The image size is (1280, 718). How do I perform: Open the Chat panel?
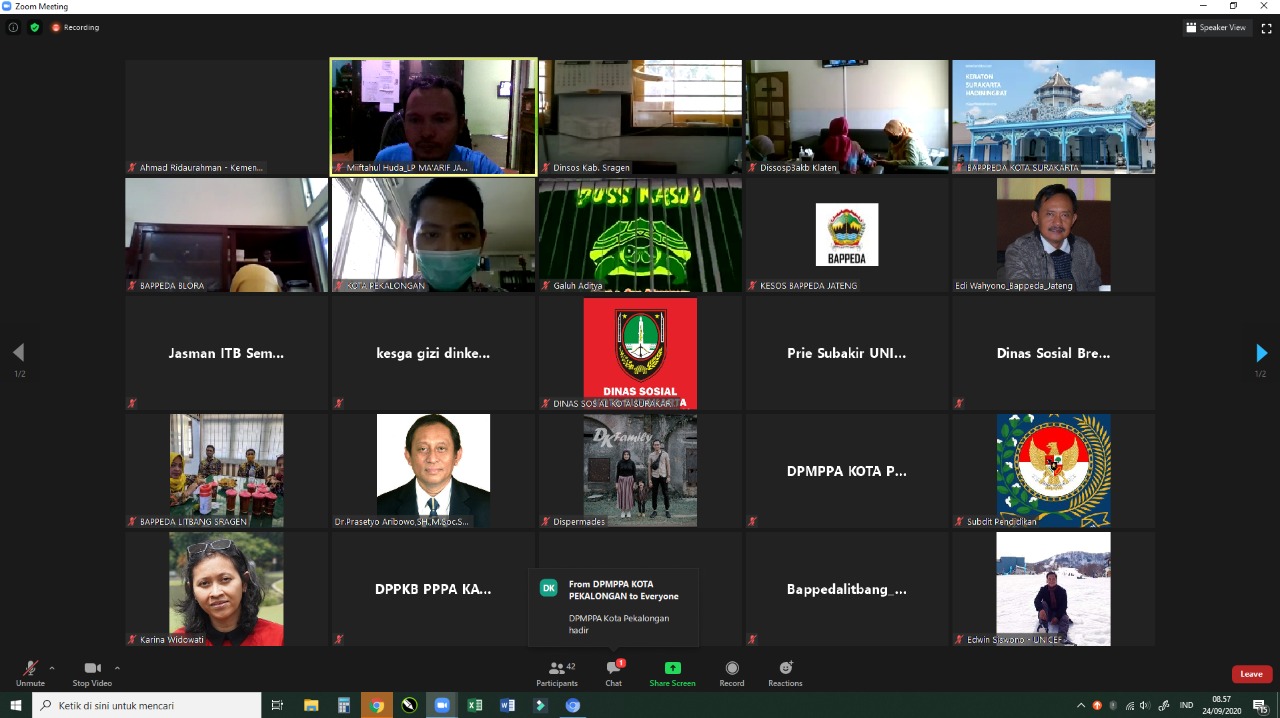(x=613, y=673)
